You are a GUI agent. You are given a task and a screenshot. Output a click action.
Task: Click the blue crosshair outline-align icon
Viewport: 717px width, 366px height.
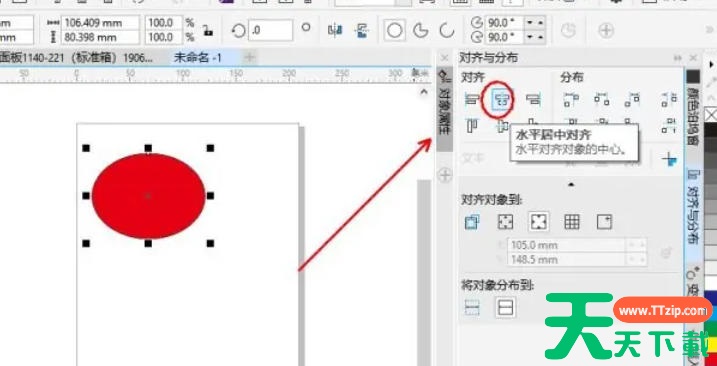click(x=669, y=159)
